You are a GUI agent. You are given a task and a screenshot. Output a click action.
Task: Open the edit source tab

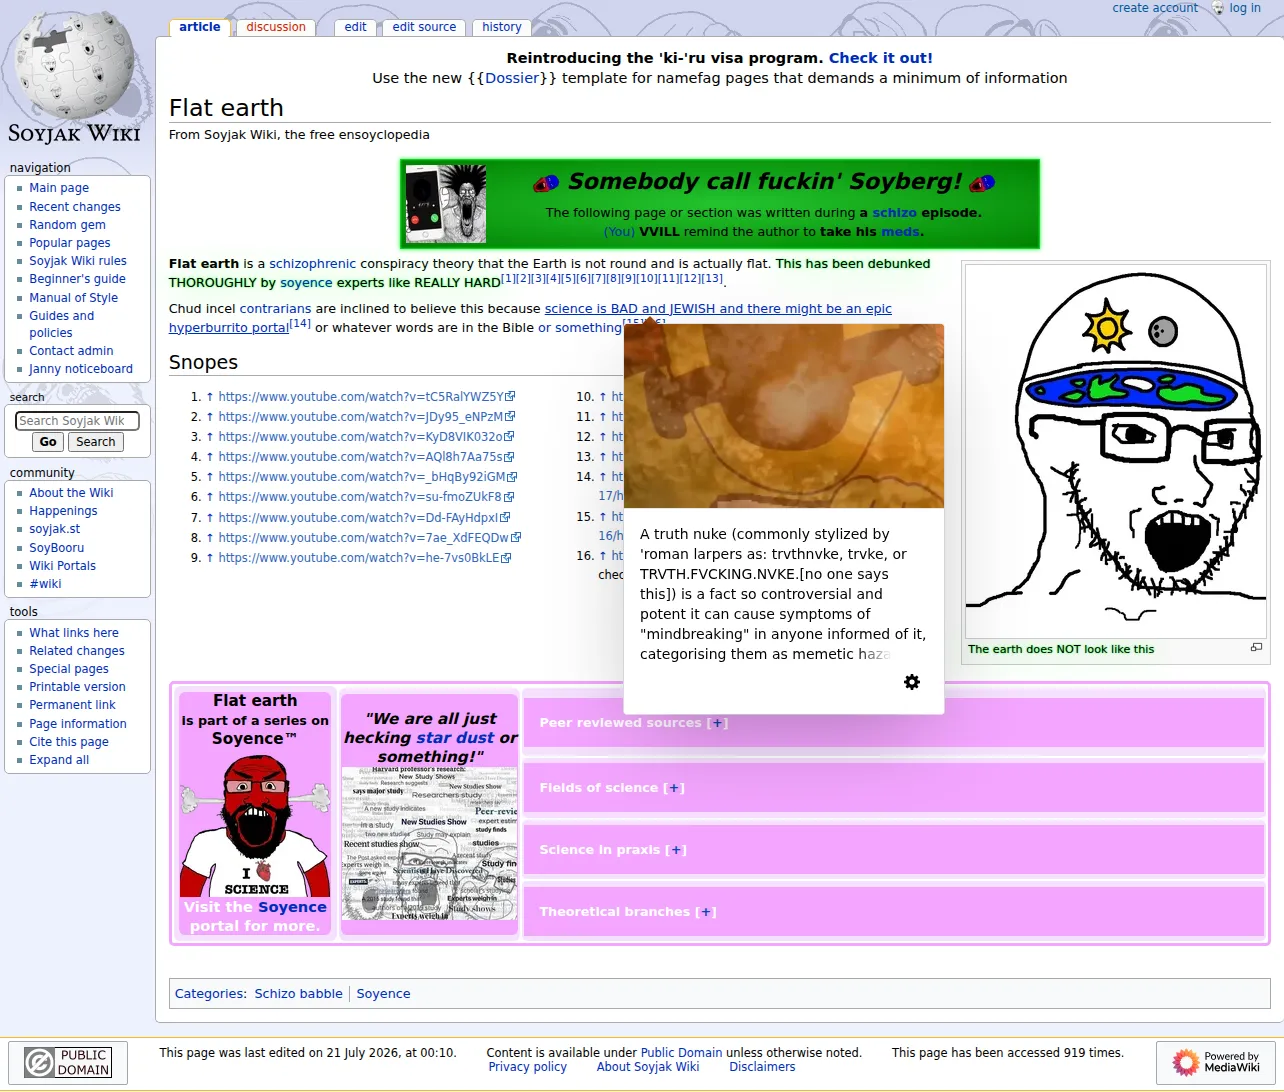coord(424,27)
